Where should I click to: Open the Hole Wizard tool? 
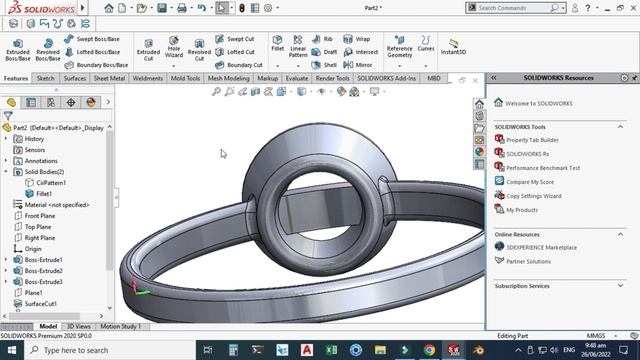click(173, 47)
